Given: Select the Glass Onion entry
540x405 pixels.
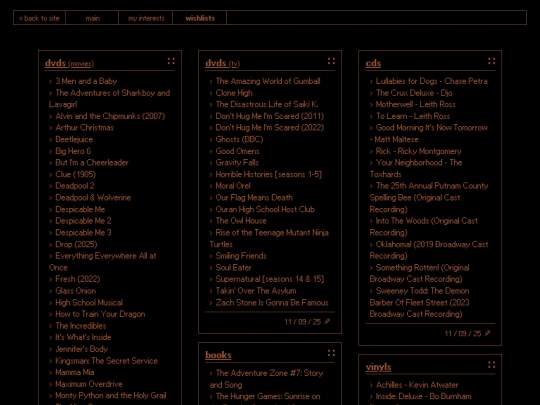Looking at the screenshot, I should click(75, 291).
